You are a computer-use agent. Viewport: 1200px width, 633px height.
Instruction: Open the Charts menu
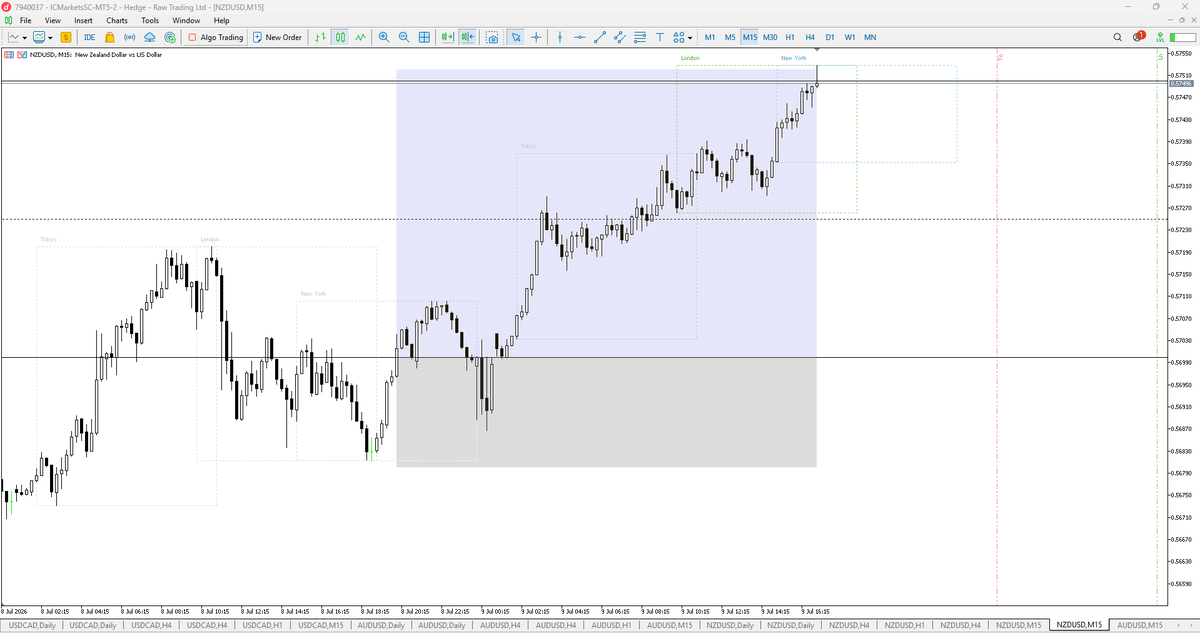117,20
